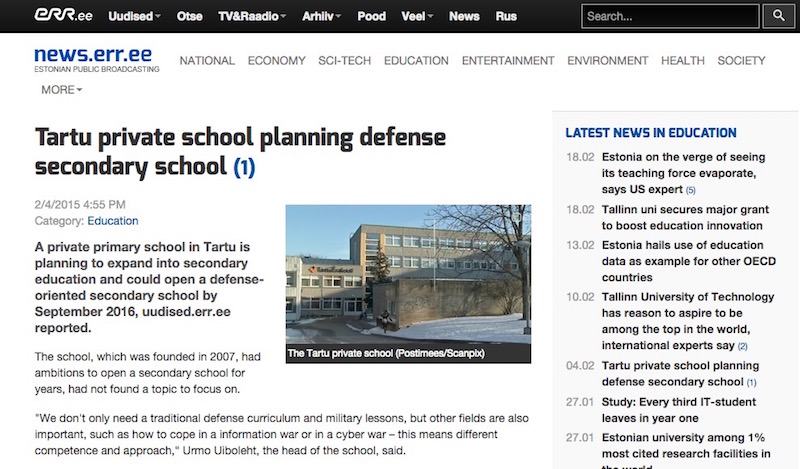Focus the Search input field
This screenshot has height=469, width=800.
pyautogui.click(x=670, y=16)
